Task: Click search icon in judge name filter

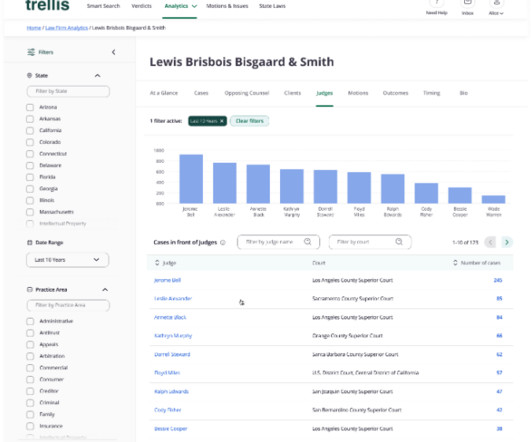Action: [307, 241]
